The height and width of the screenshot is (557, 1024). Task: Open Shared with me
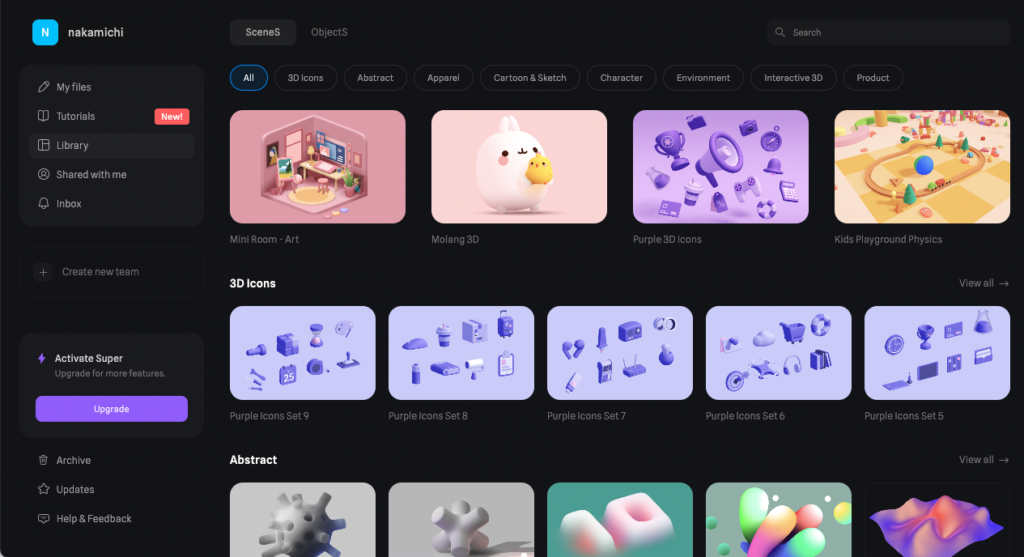click(x=112, y=174)
